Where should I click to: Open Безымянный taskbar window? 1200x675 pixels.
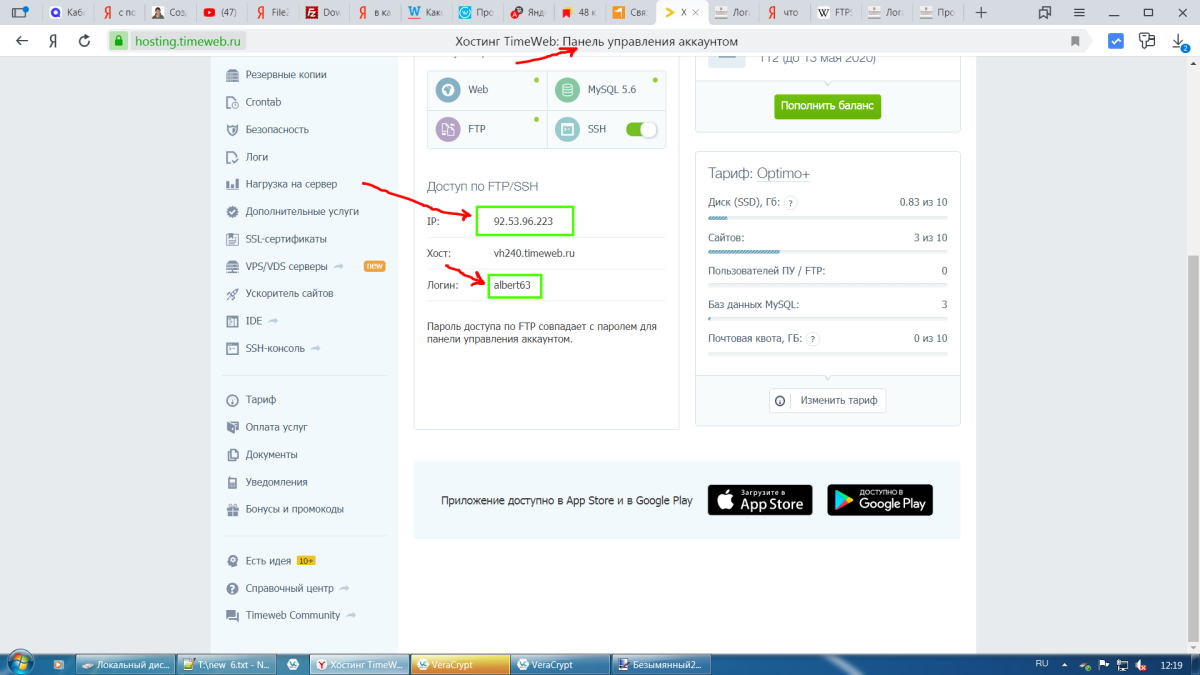[x=660, y=664]
